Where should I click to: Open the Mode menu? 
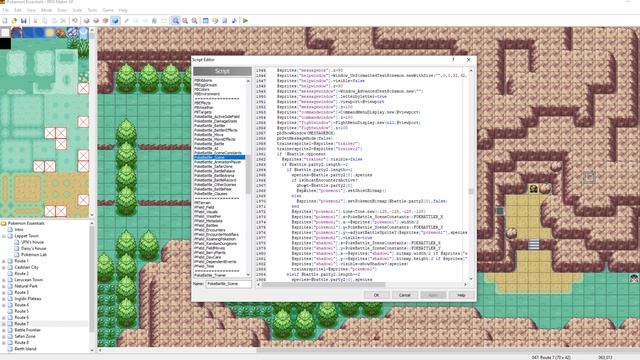pyautogui.click(x=47, y=10)
